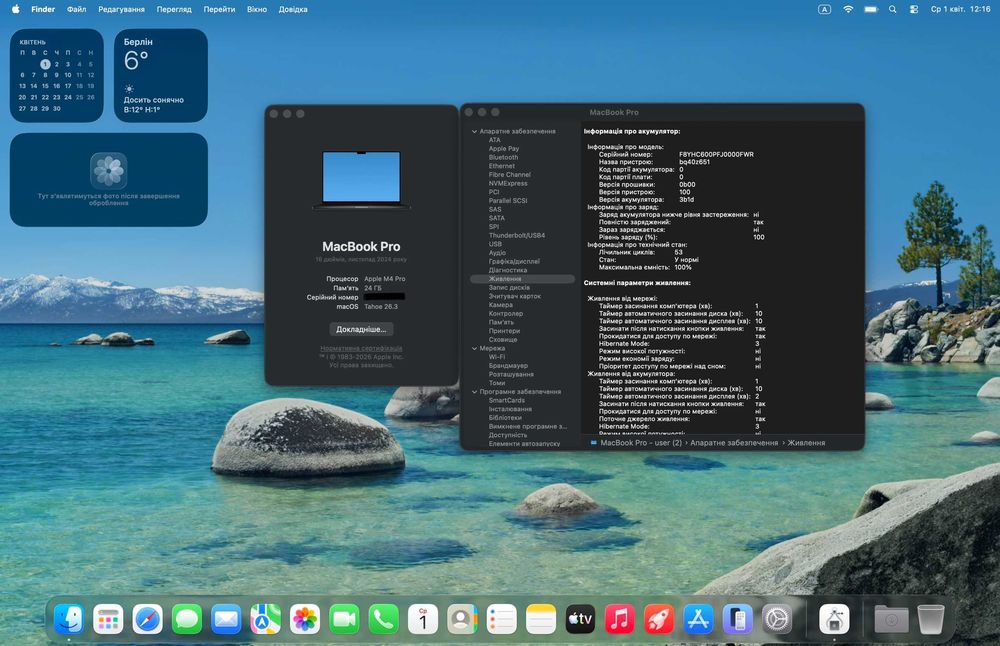Screen dimensions: 1000x646
Task: Launch Safari from the Dock
Action: tap(147, 619)
